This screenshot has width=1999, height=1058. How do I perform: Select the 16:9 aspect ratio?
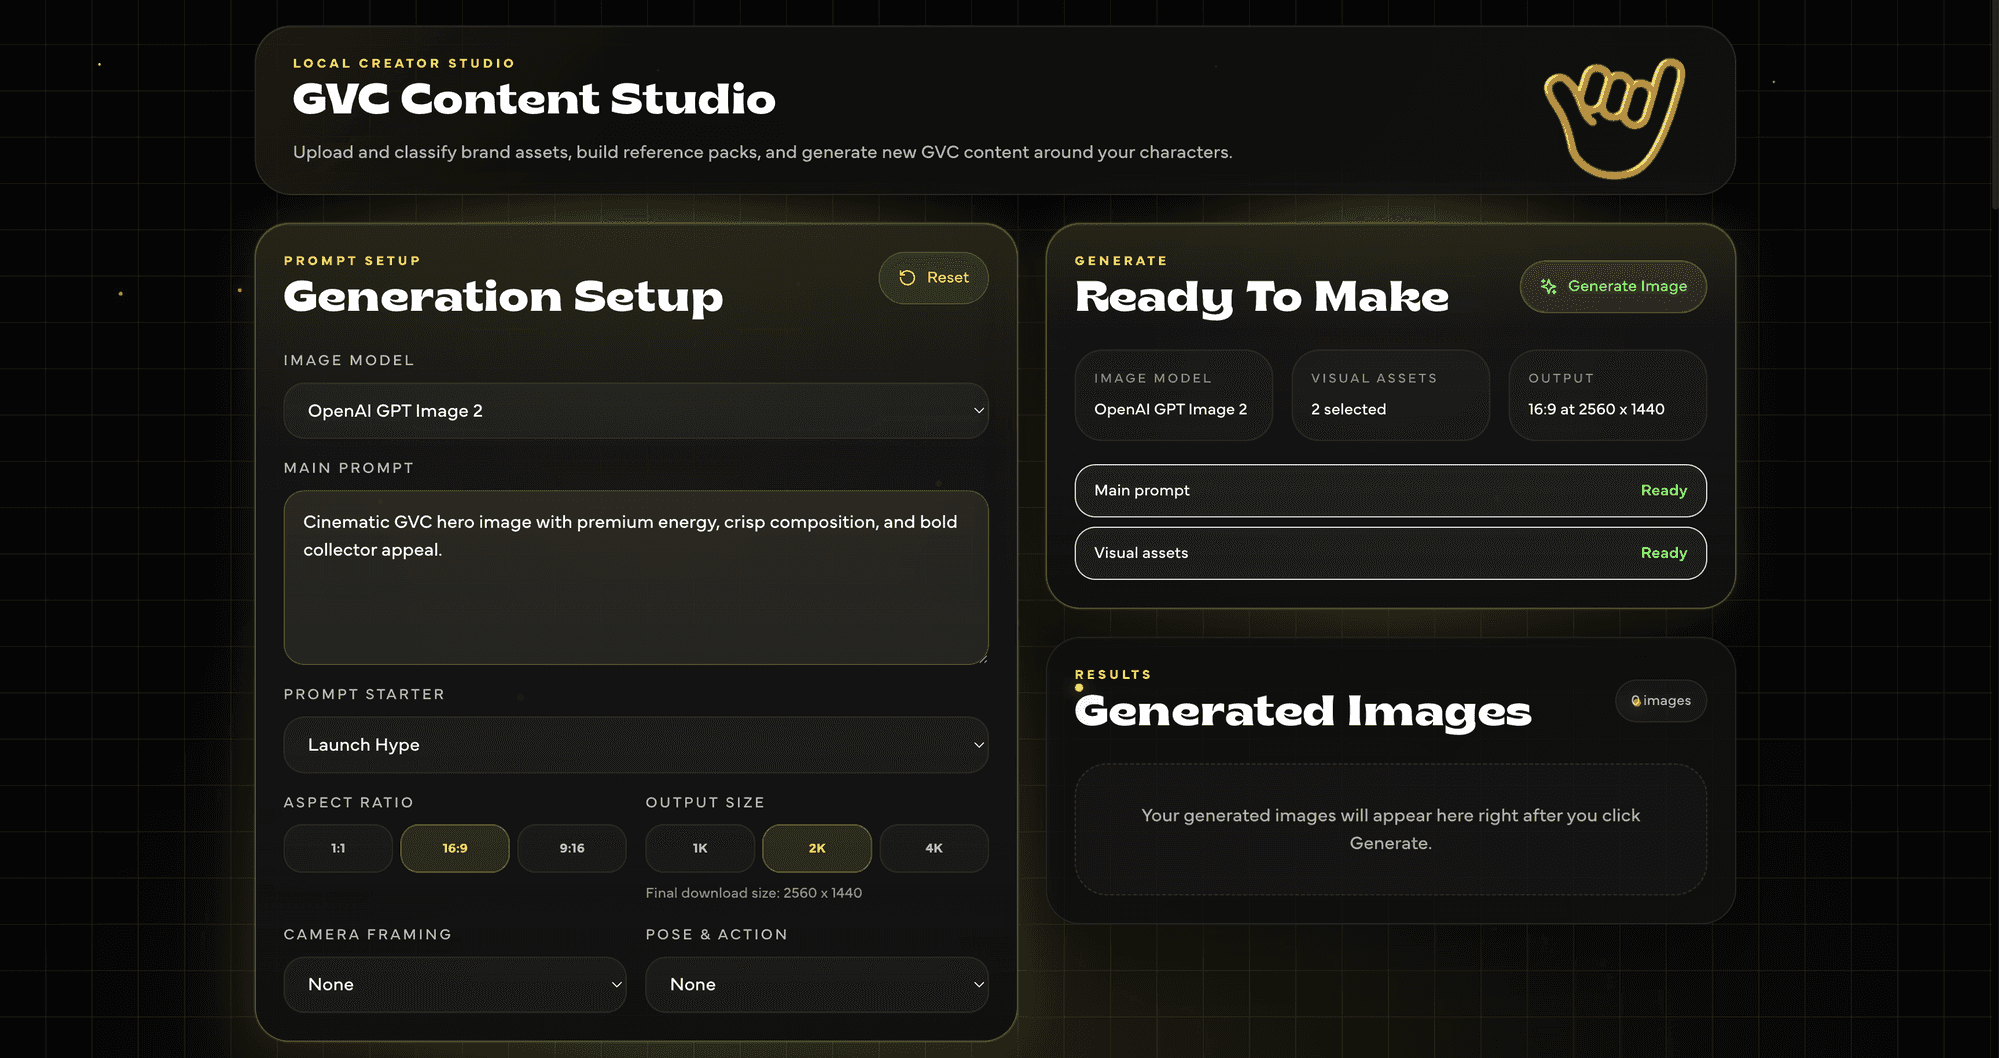click(x=455, y=848)
